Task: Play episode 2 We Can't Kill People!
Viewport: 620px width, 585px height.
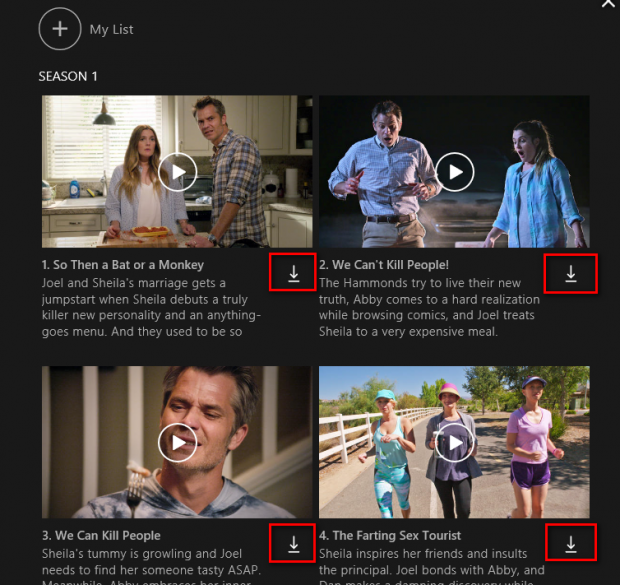Action: click(x=455, y=172)
